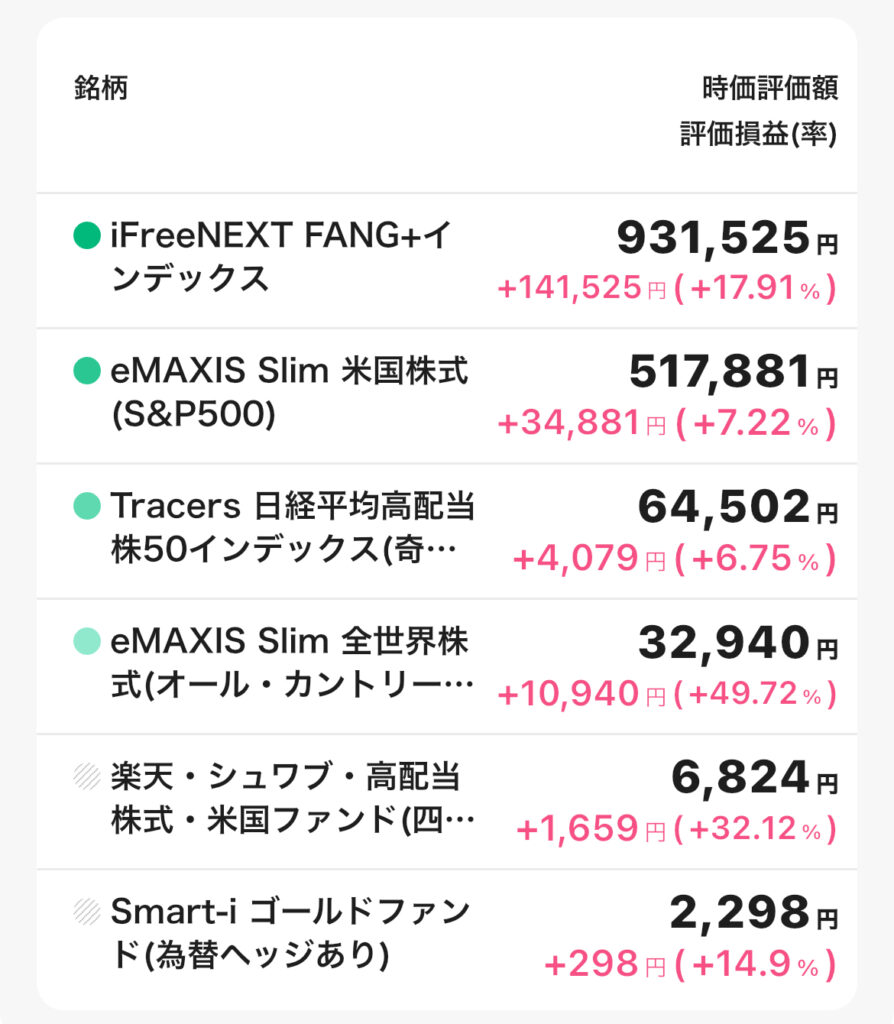Image resolution: width=894 pixels, height=1024 pixels.
Task: Click the +10,940円 (+49.72%) profit figure
Action: pyautogui.click(x=667, y=694)
